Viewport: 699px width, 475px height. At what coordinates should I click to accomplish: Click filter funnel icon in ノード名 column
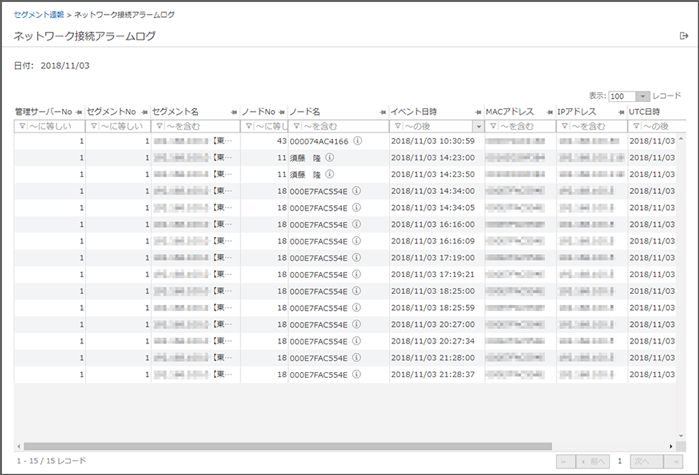coord(296,127)
